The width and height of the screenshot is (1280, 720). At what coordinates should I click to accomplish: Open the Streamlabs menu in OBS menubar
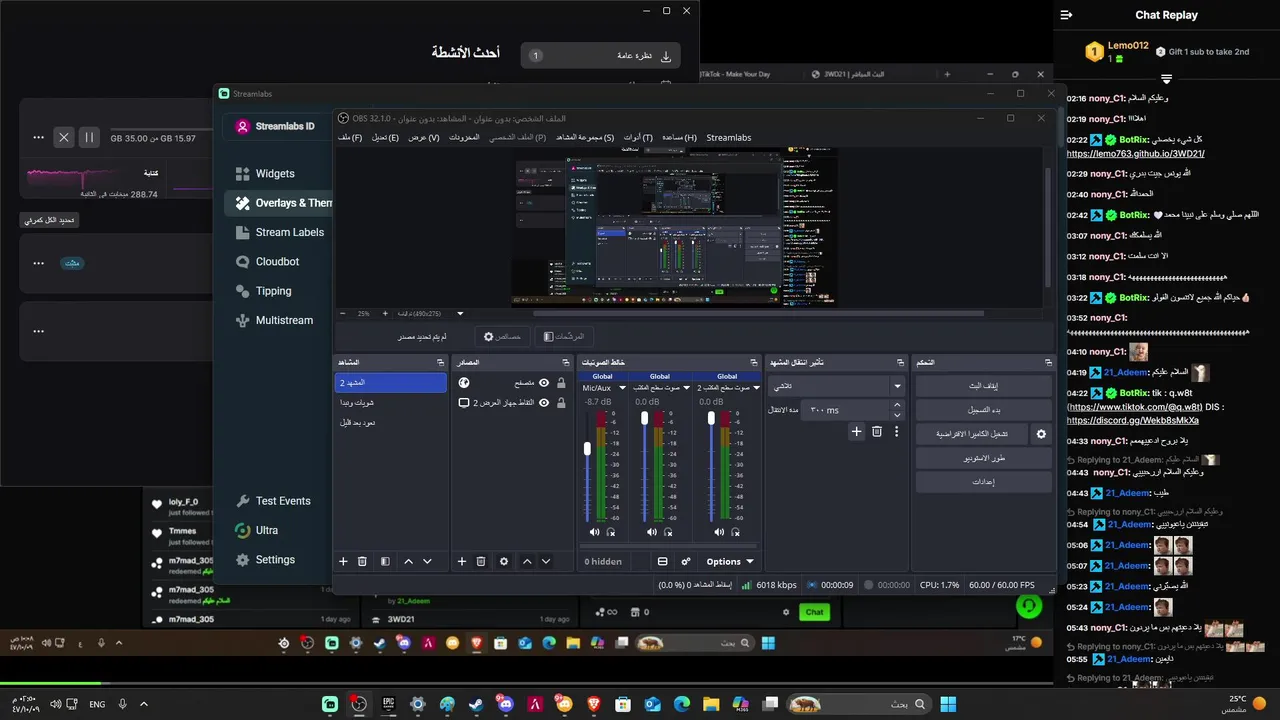728,138
